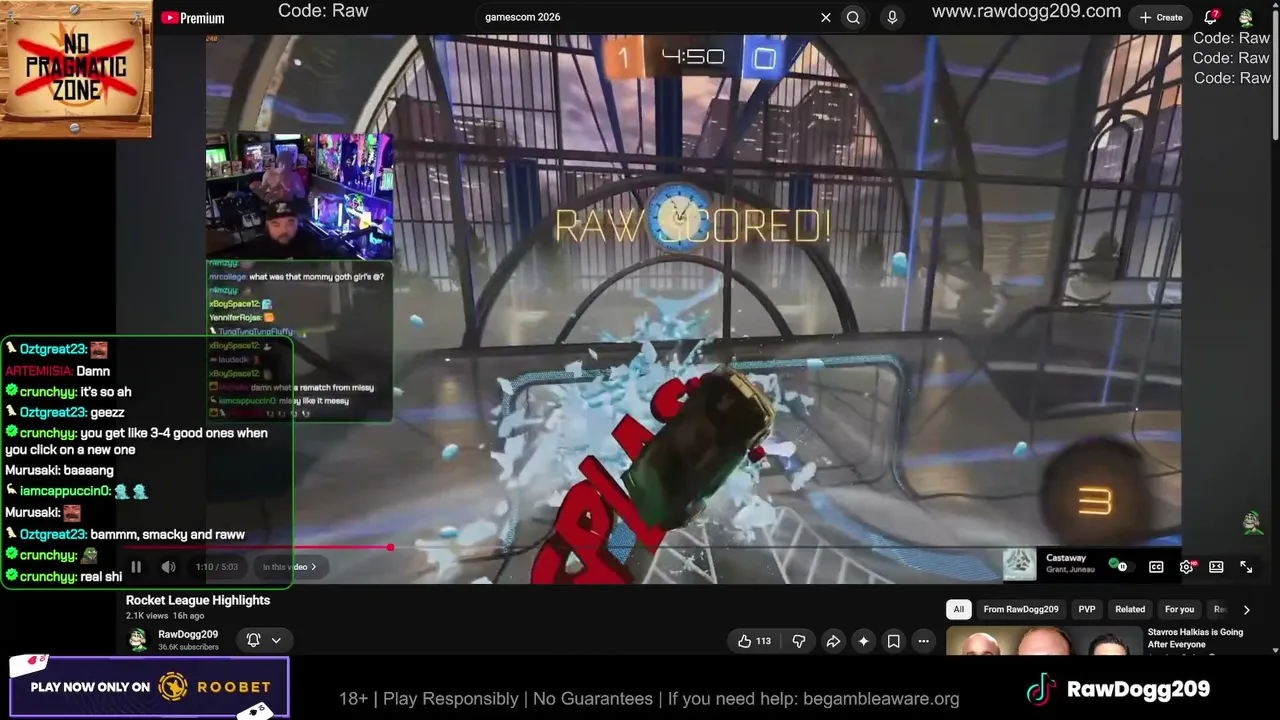Click the 'Rocket League Highlights' video title

(x=198, y=600)
